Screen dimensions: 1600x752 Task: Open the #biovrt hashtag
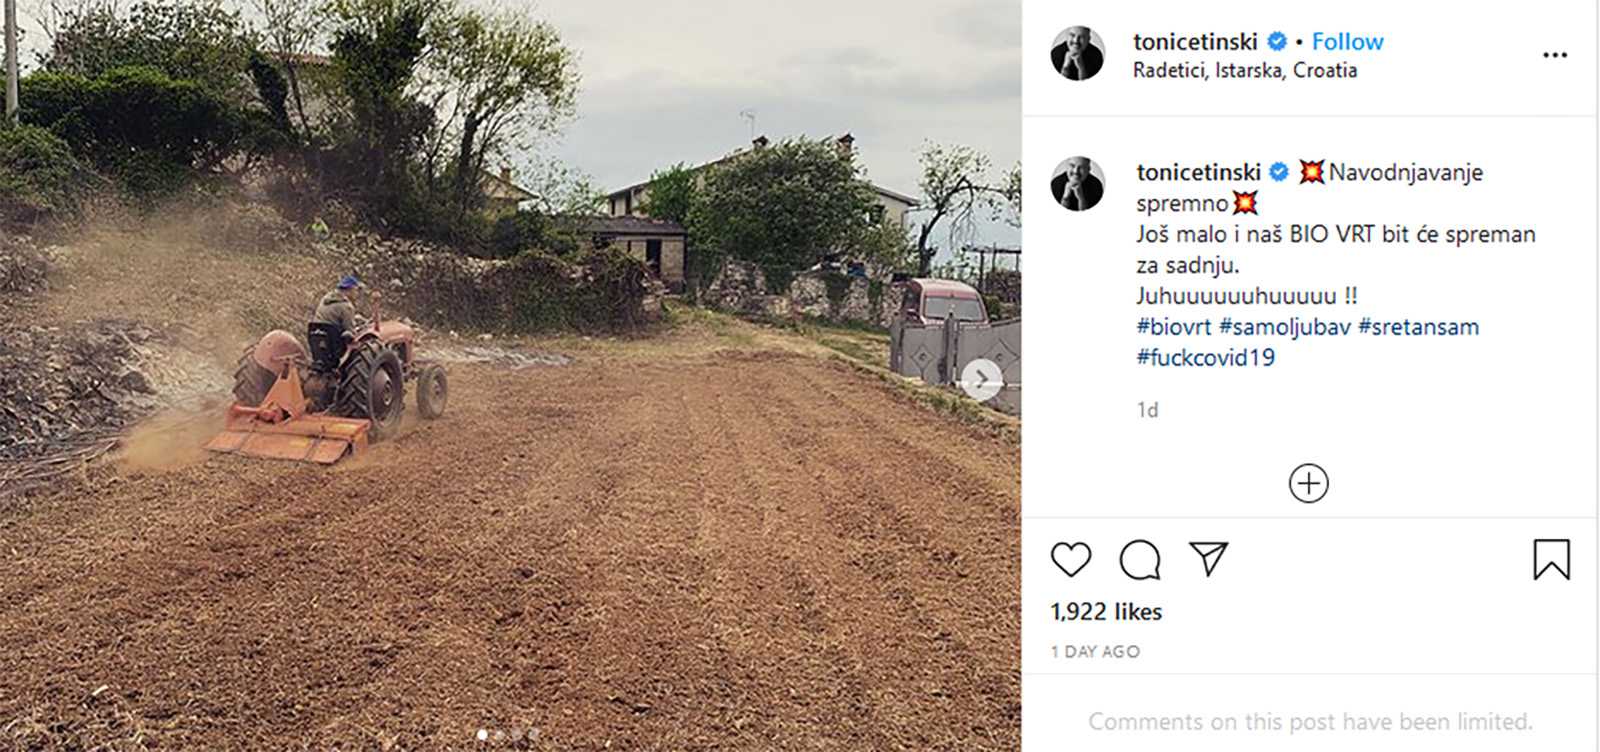[1173, 327]
